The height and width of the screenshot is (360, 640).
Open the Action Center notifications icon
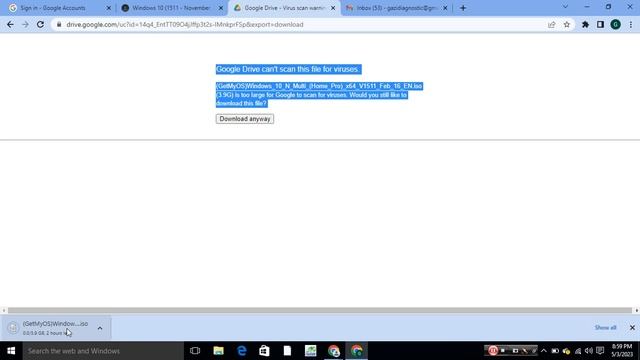pyautogui.click(x=600, y=351)
